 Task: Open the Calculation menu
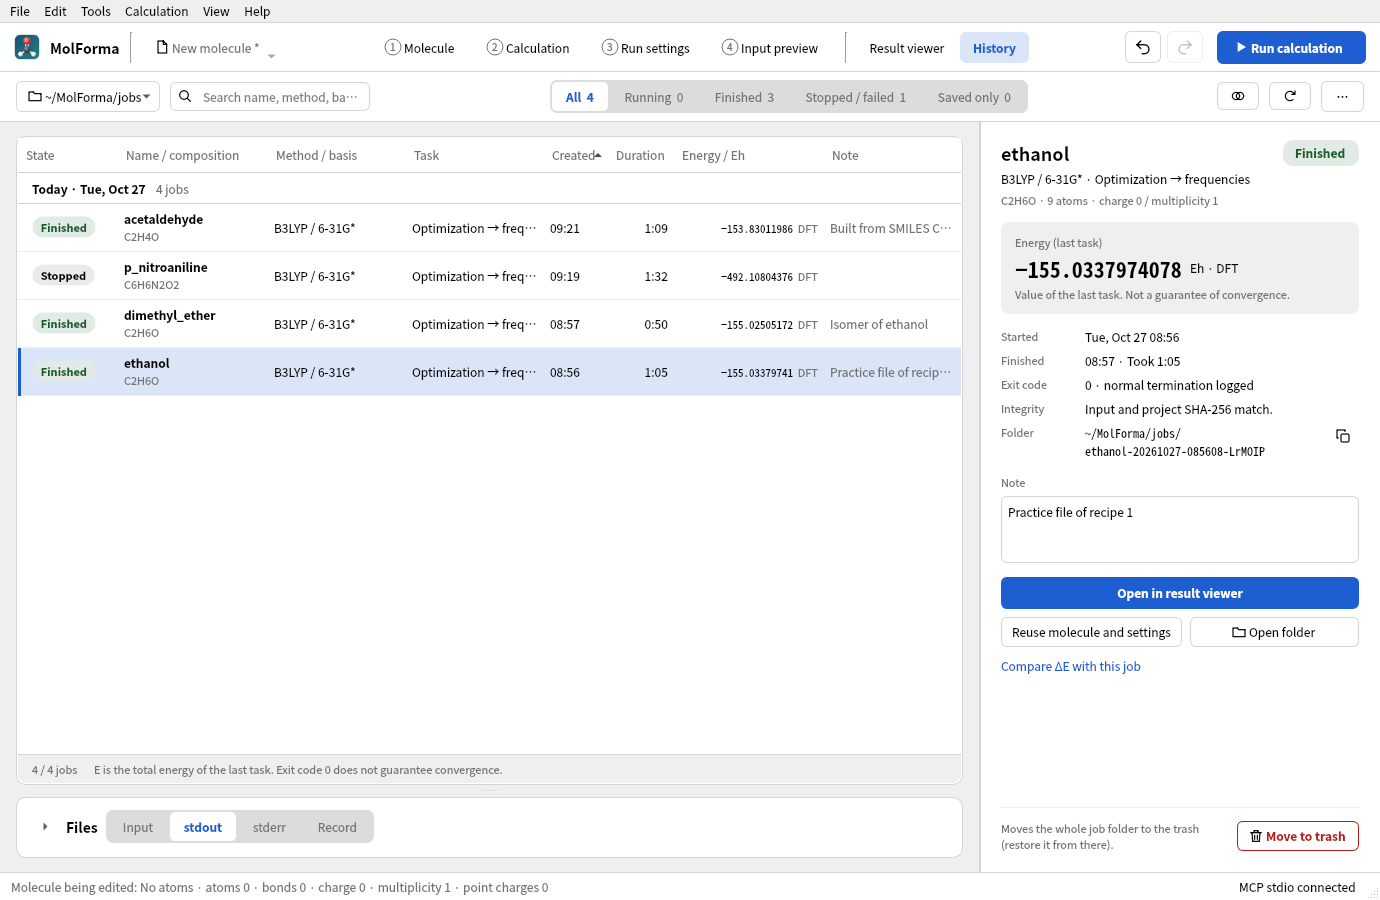[156, 11]
